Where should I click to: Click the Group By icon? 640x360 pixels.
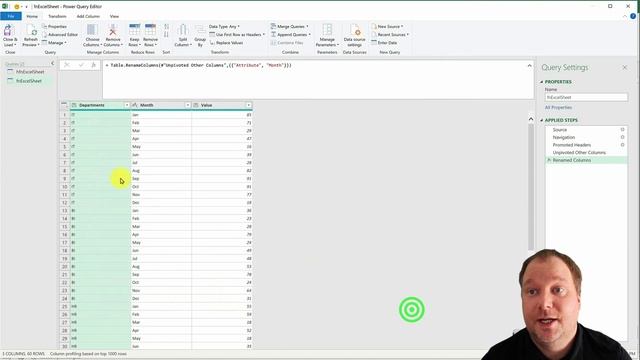point(200,30)
